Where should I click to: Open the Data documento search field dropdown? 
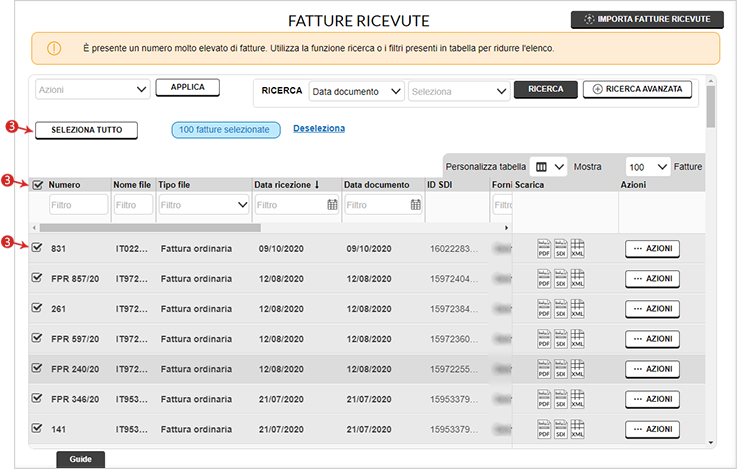[356, 91]
